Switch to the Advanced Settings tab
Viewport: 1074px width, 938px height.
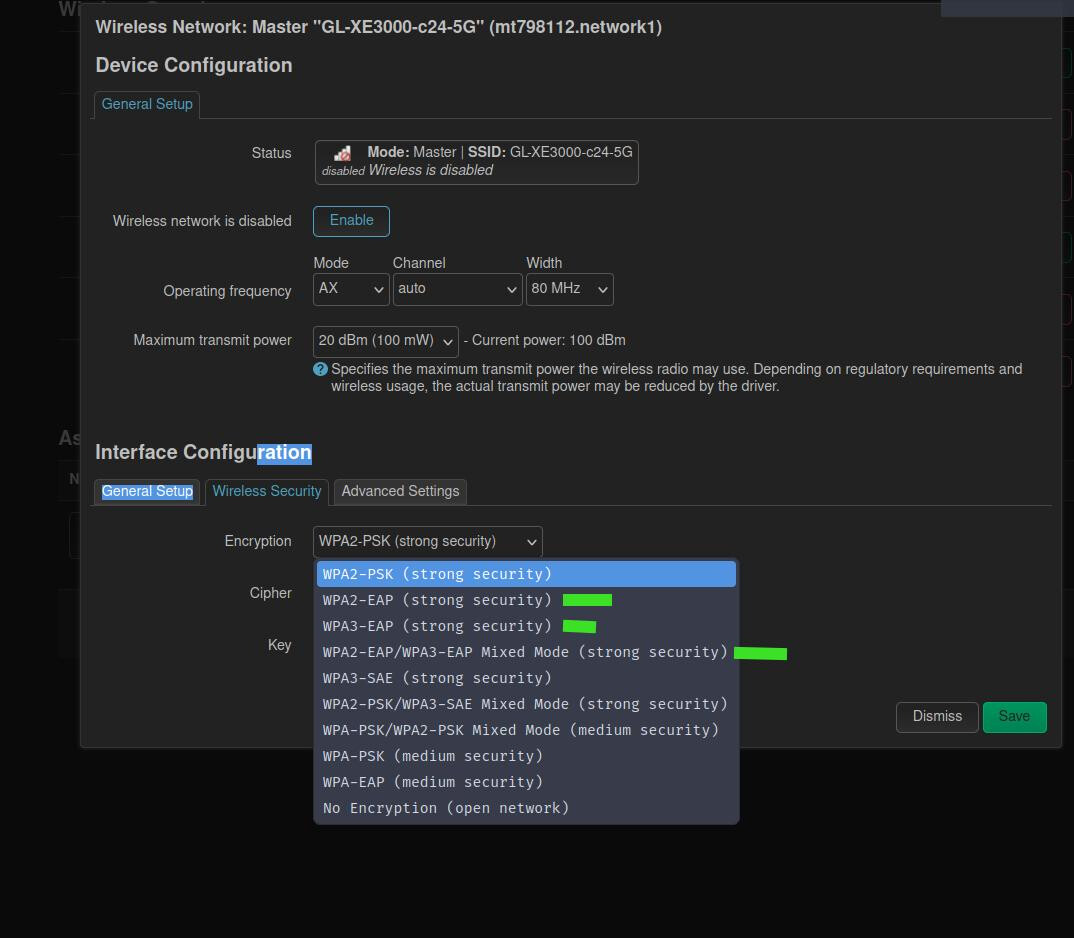click(400, 491)
